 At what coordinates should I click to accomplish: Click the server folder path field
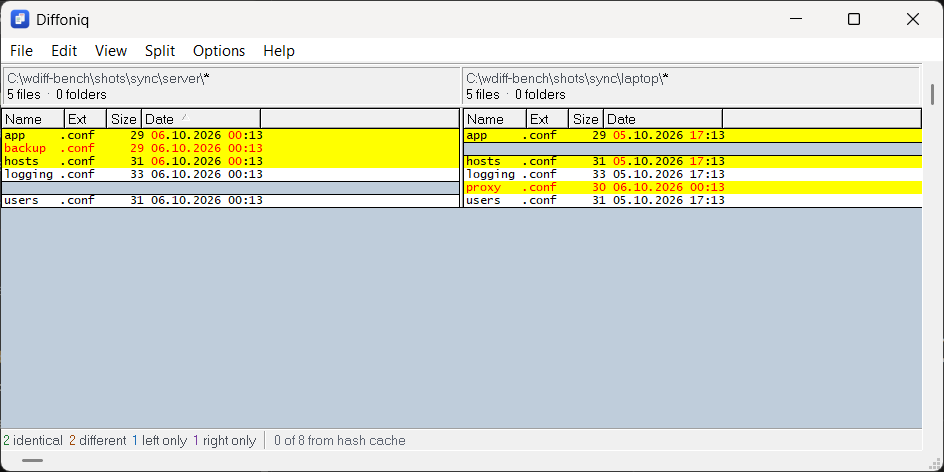click(231, 86)
